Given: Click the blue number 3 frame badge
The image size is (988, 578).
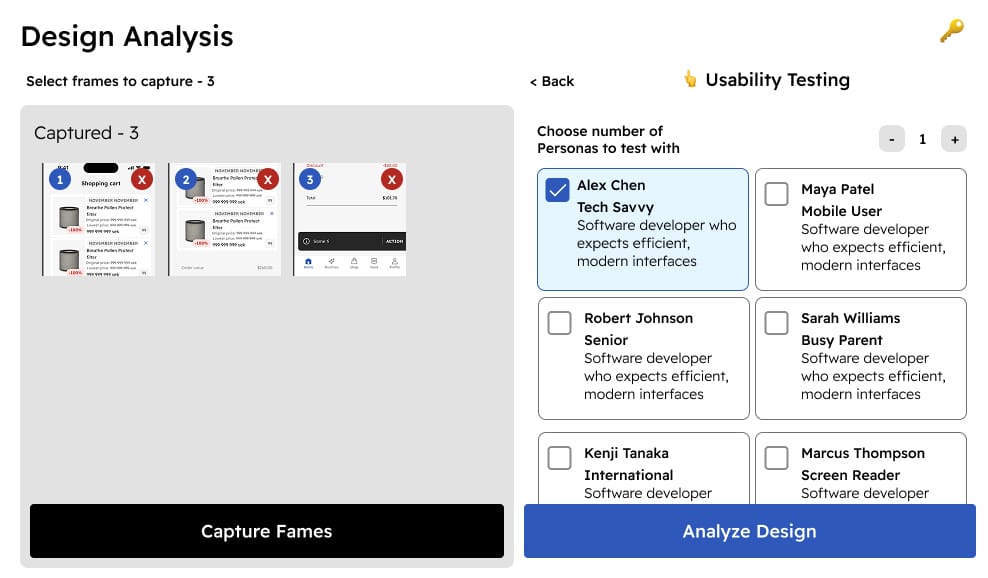Looking at the screenshot, I should (x=310, y=180).
